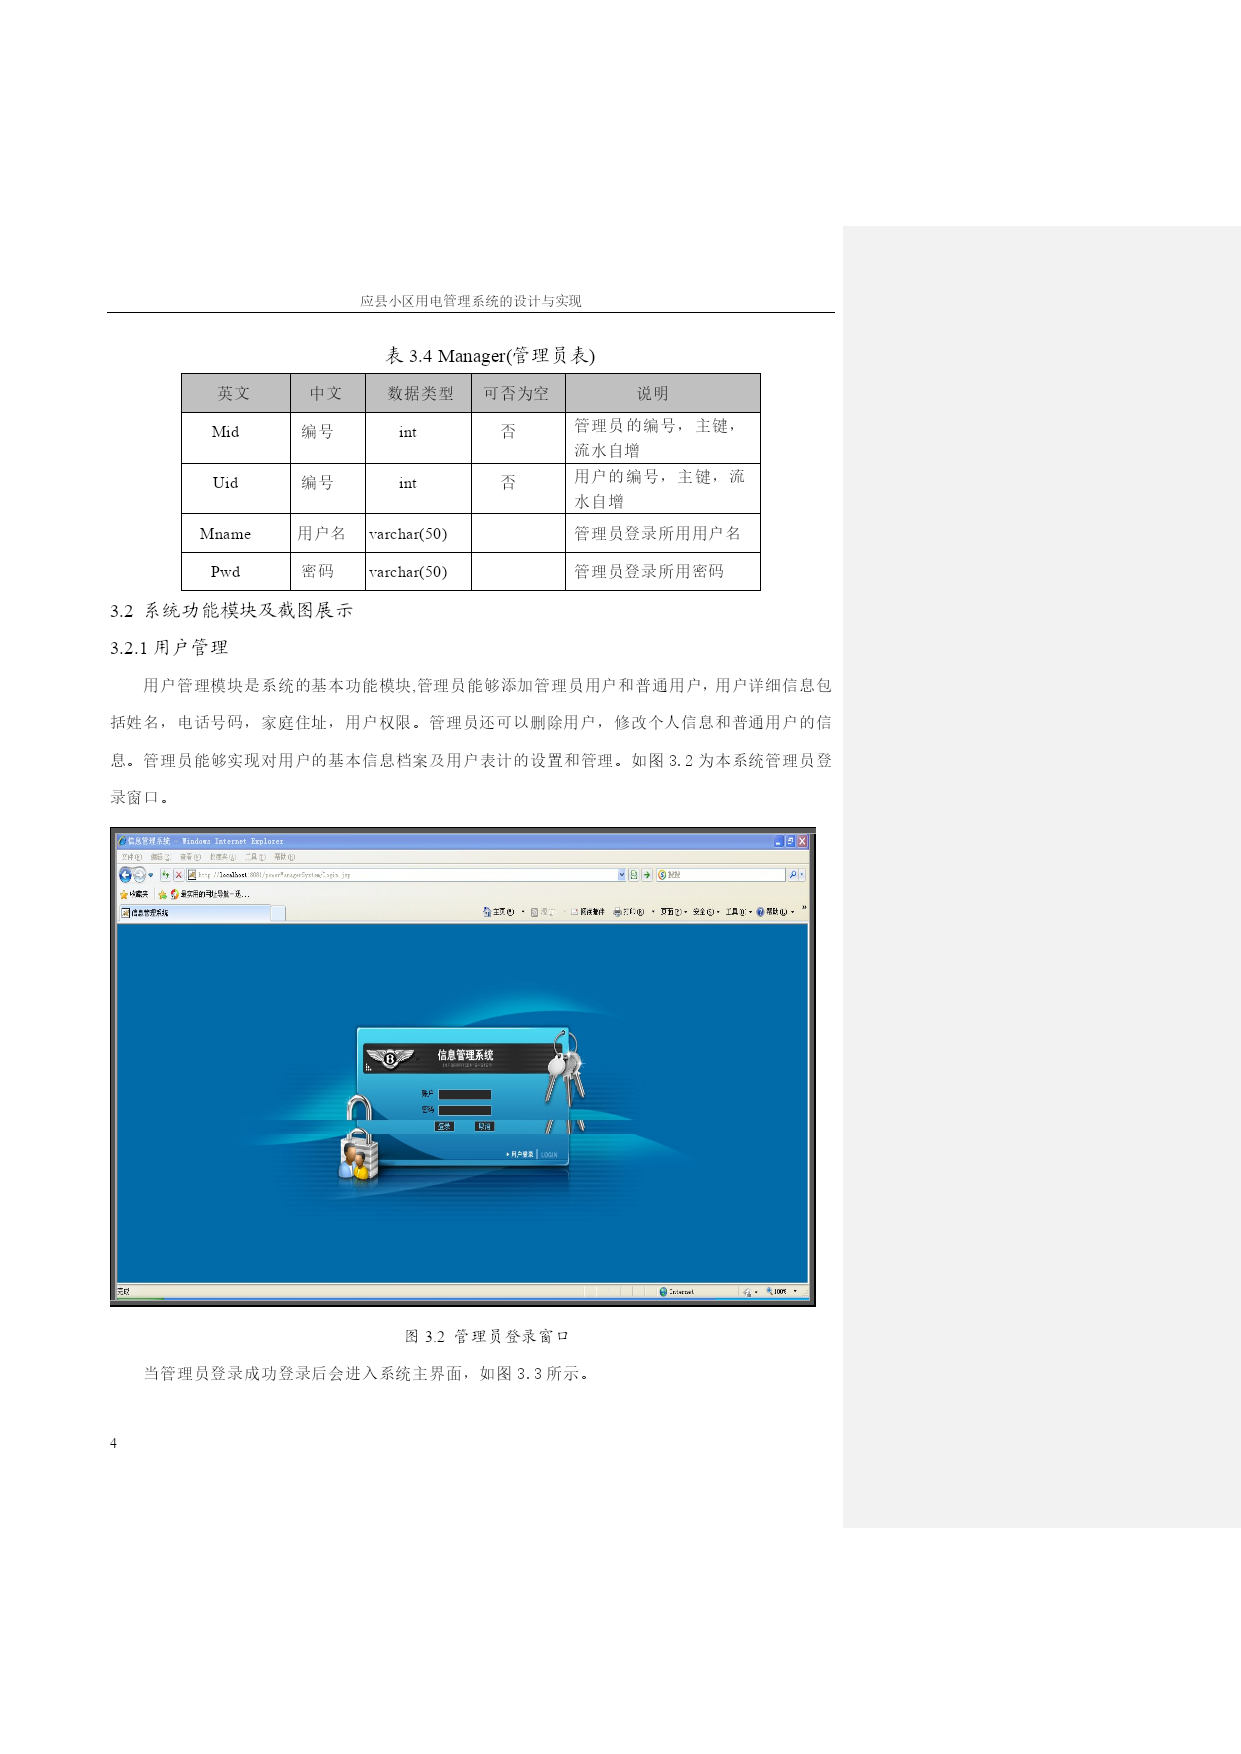This screenshot has width=1241, height=1754.
Task: Open the 编辑 menu in Internet Explorer
Action: [x=161, y=857]
